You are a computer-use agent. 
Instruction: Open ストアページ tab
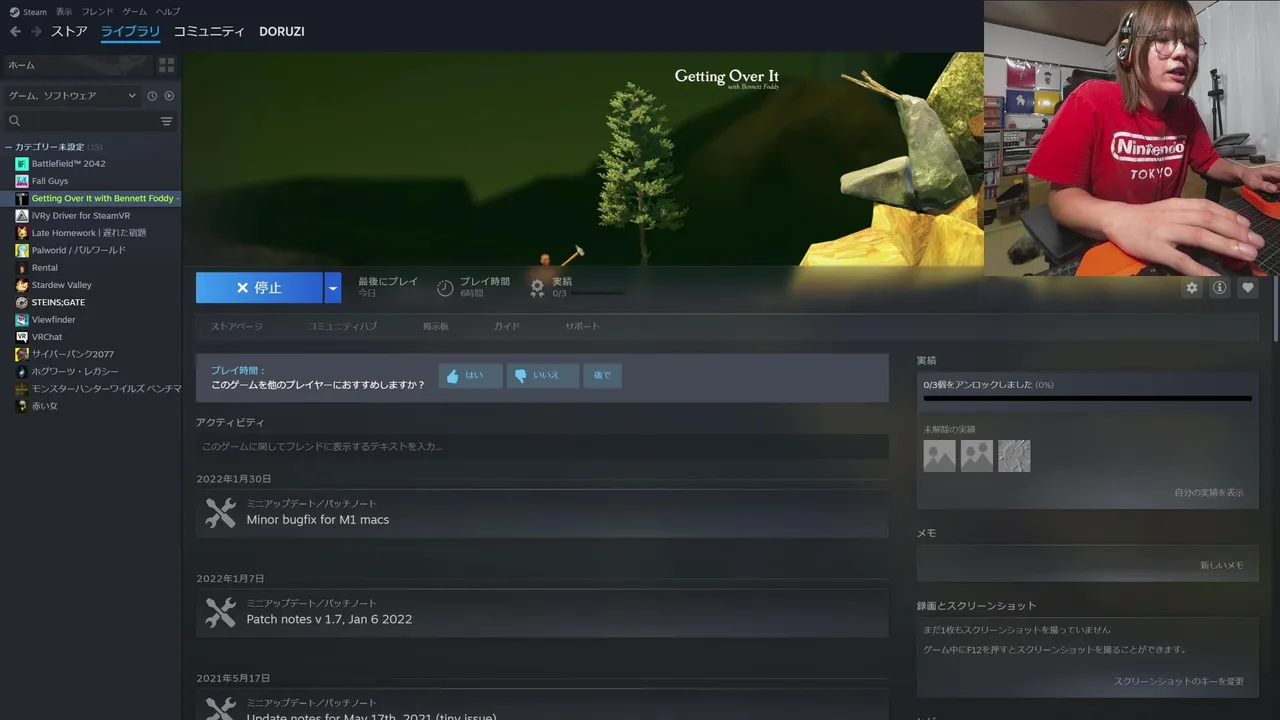click(237, 326)
